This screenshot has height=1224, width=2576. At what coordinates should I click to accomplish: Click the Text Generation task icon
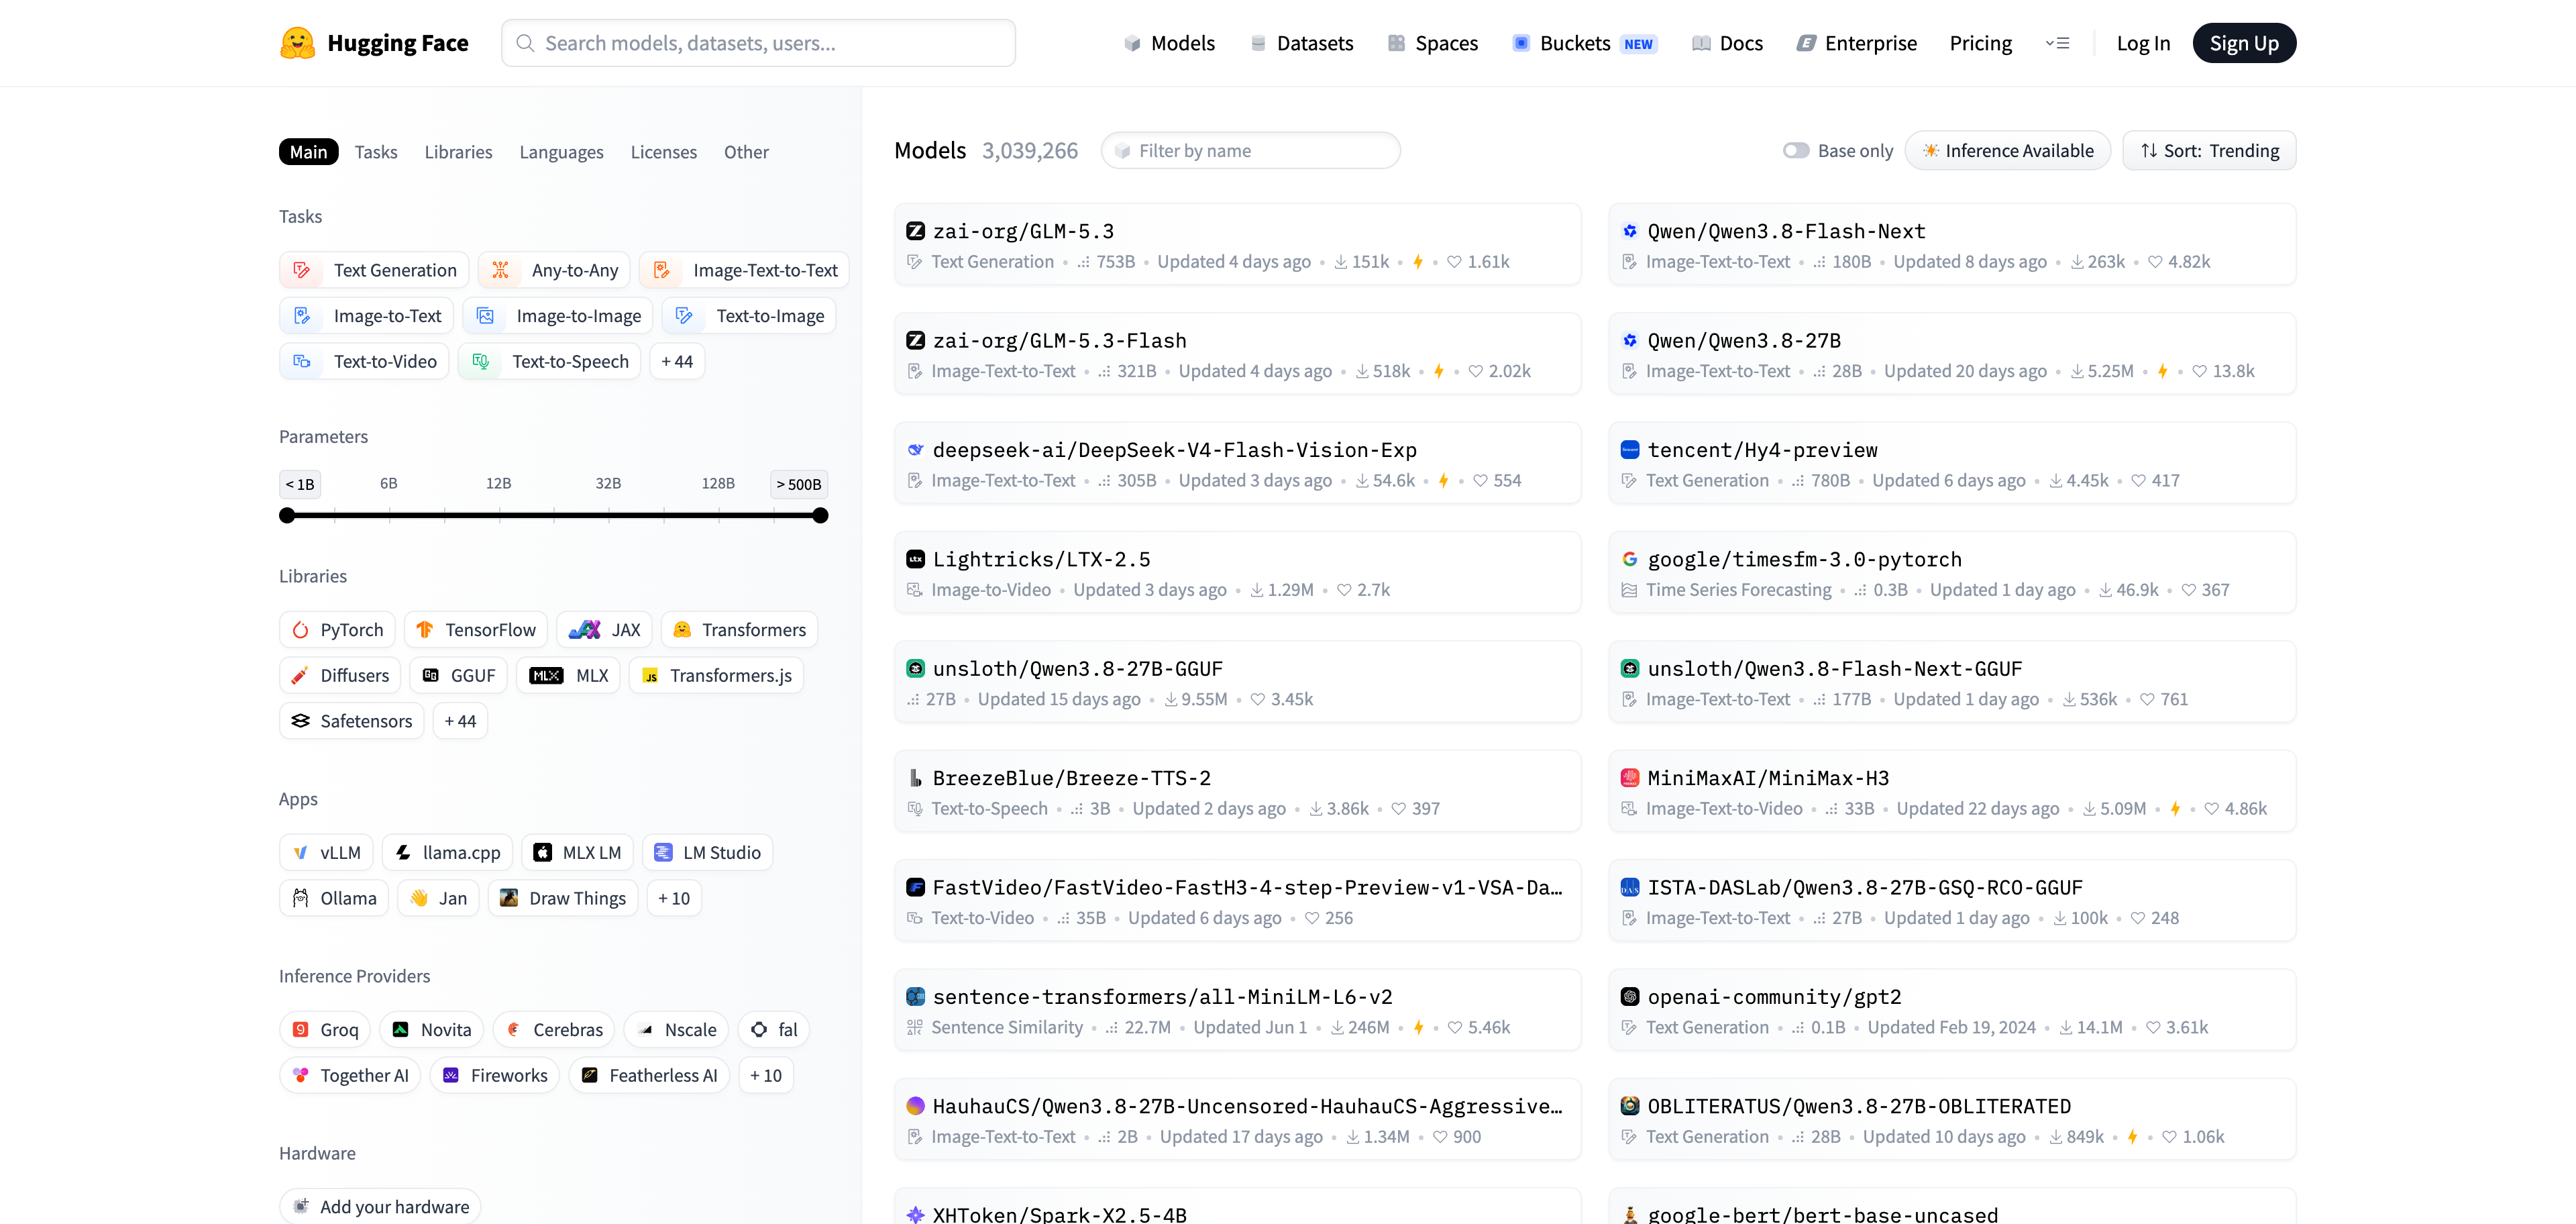[301, 270]
